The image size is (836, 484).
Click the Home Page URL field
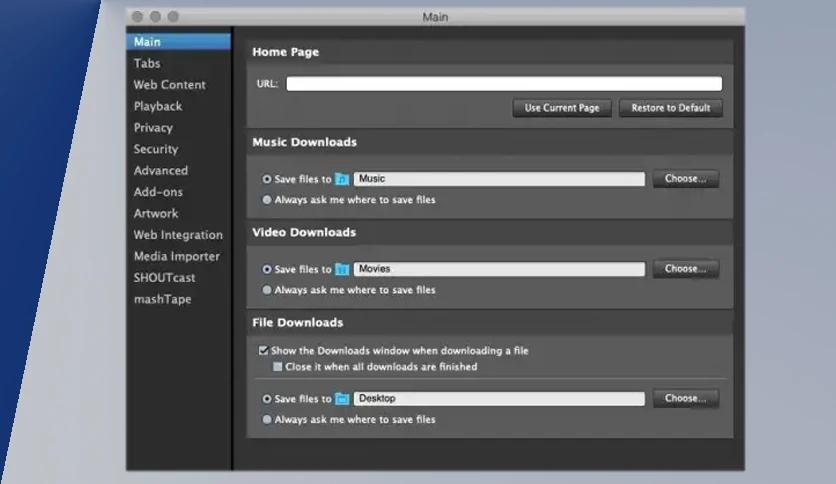coord(504,84)
